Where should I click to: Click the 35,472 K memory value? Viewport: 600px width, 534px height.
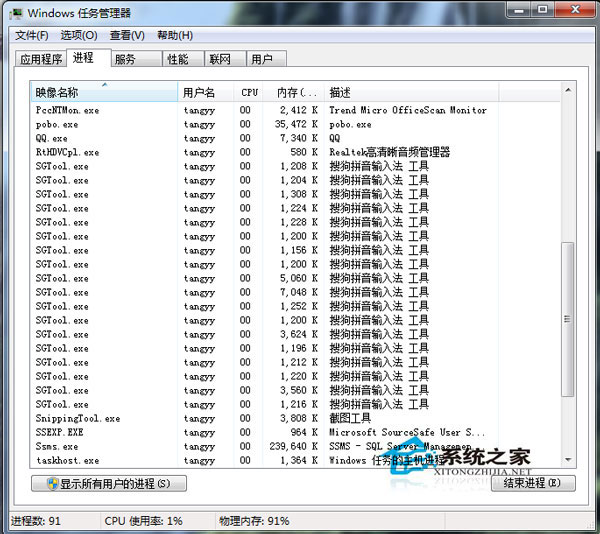click(297, 124)
